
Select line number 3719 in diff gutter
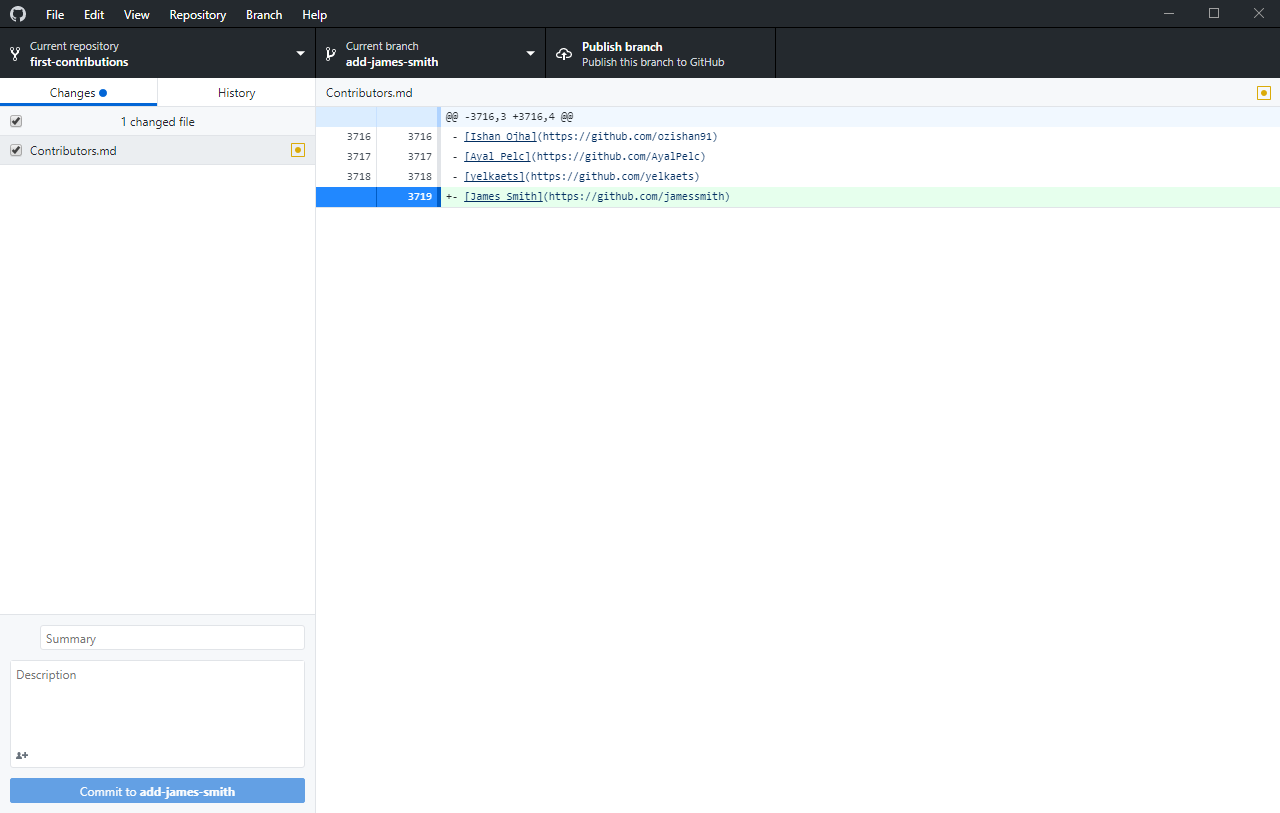(x=419, y=197)
